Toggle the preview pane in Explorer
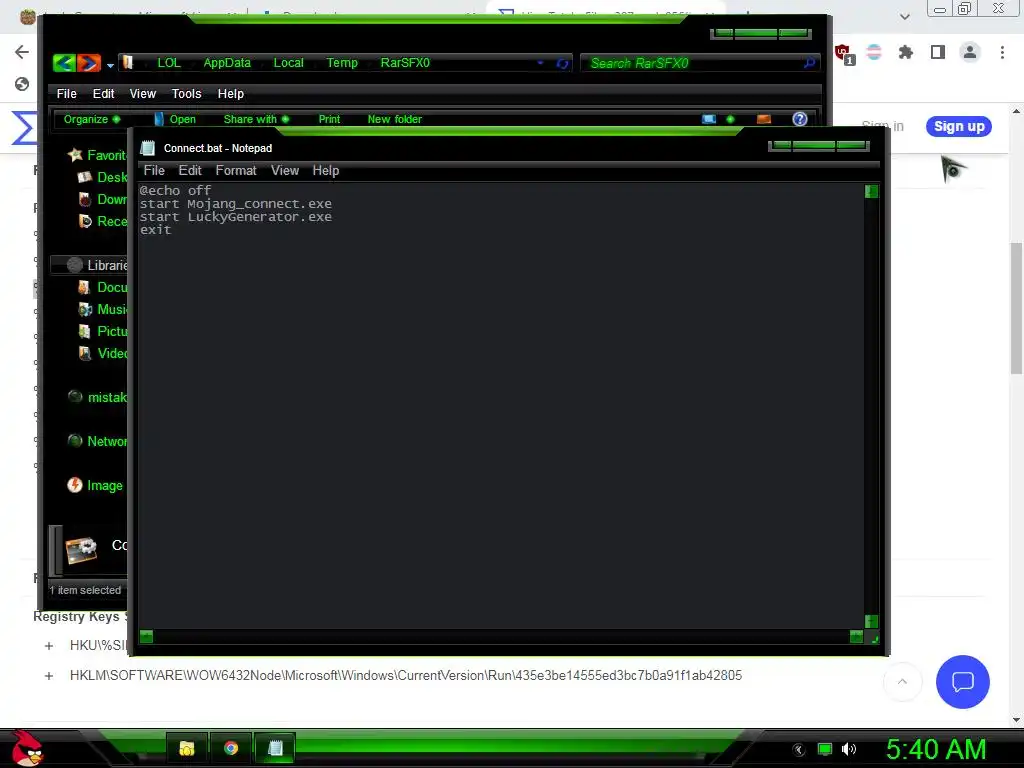The width and height of the screenshot is (1024, 768). [x=763, y=119]
